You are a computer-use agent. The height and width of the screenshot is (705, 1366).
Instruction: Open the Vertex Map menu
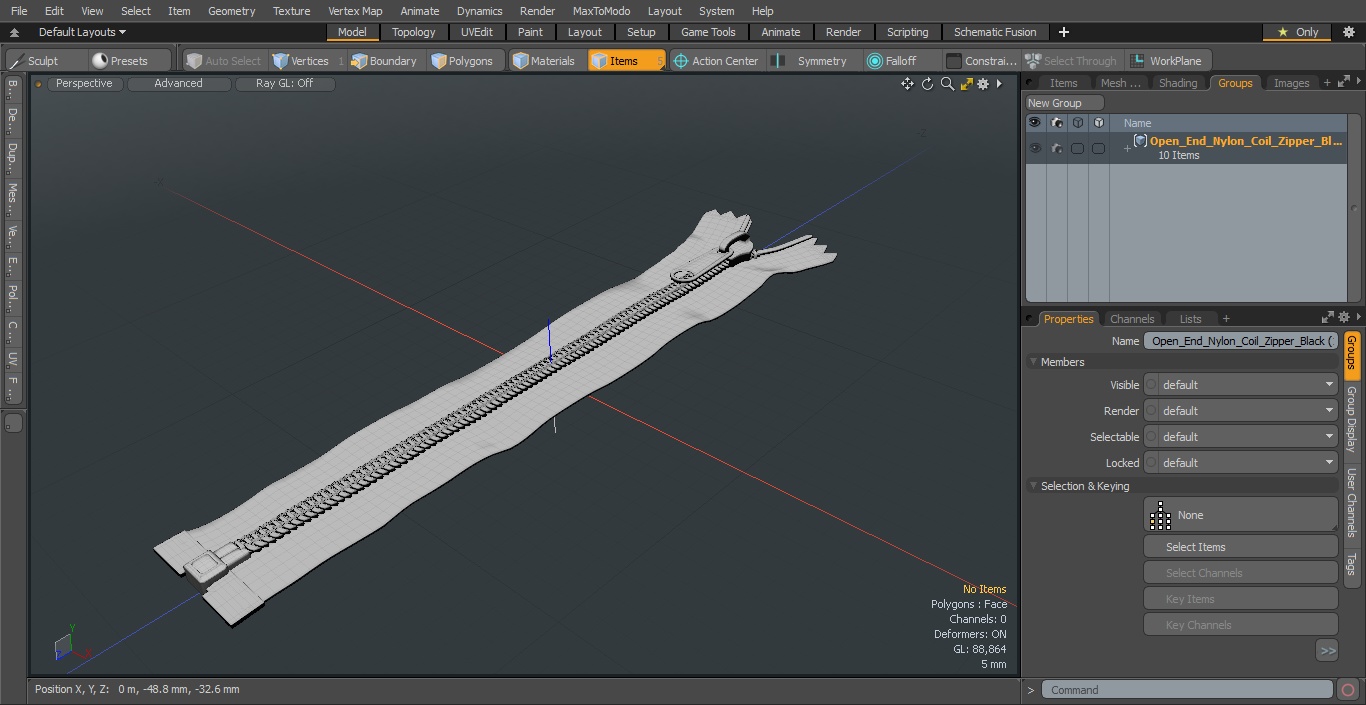click(x=355, y=11)
